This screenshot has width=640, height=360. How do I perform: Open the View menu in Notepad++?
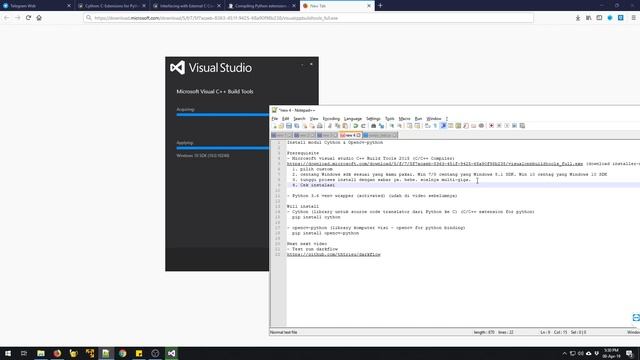[x=314, y=119]
